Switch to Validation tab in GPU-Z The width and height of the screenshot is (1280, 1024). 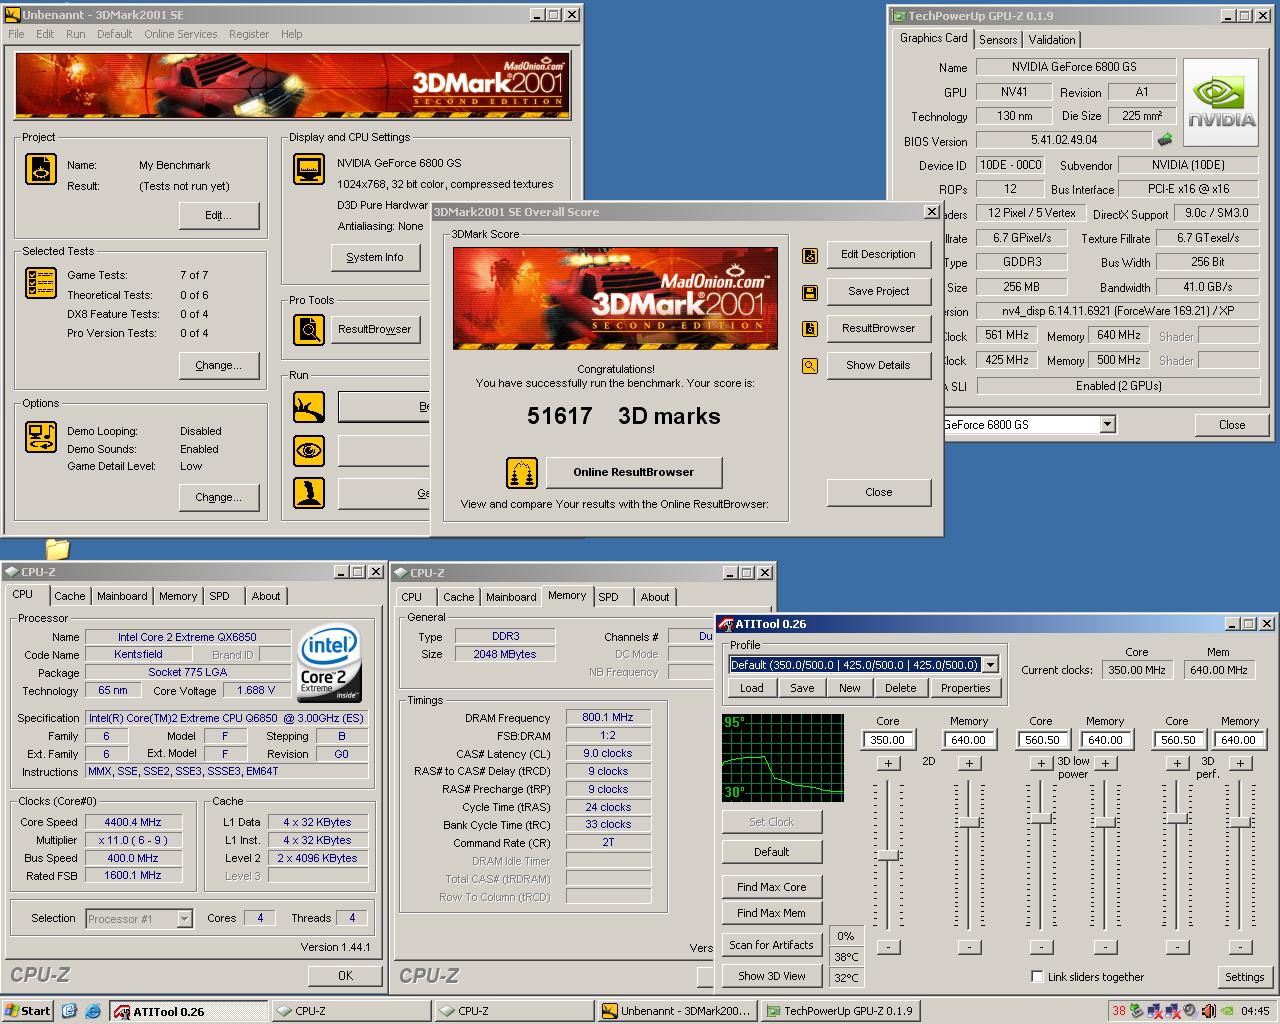click(1052, 40)
